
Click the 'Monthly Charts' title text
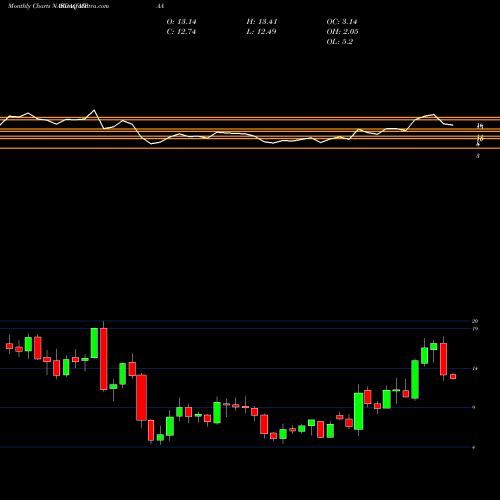28,6
